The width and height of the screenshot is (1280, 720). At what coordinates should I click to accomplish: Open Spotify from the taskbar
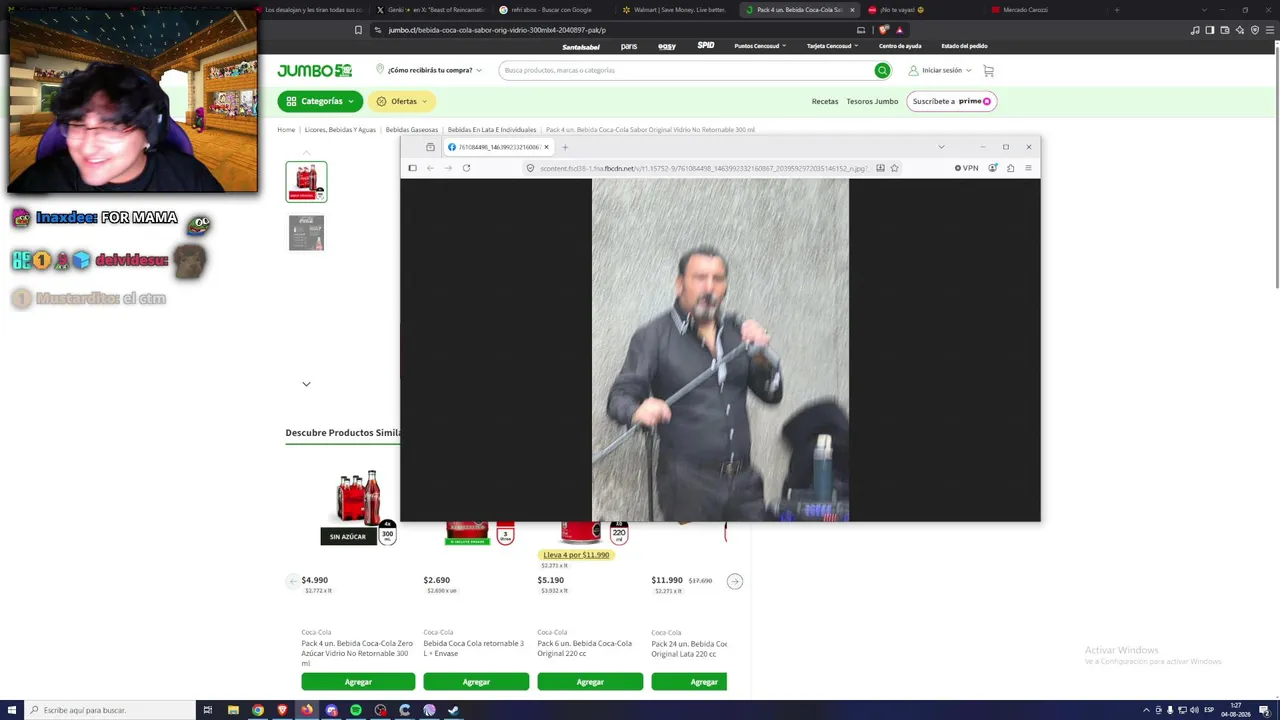[356, 710]
